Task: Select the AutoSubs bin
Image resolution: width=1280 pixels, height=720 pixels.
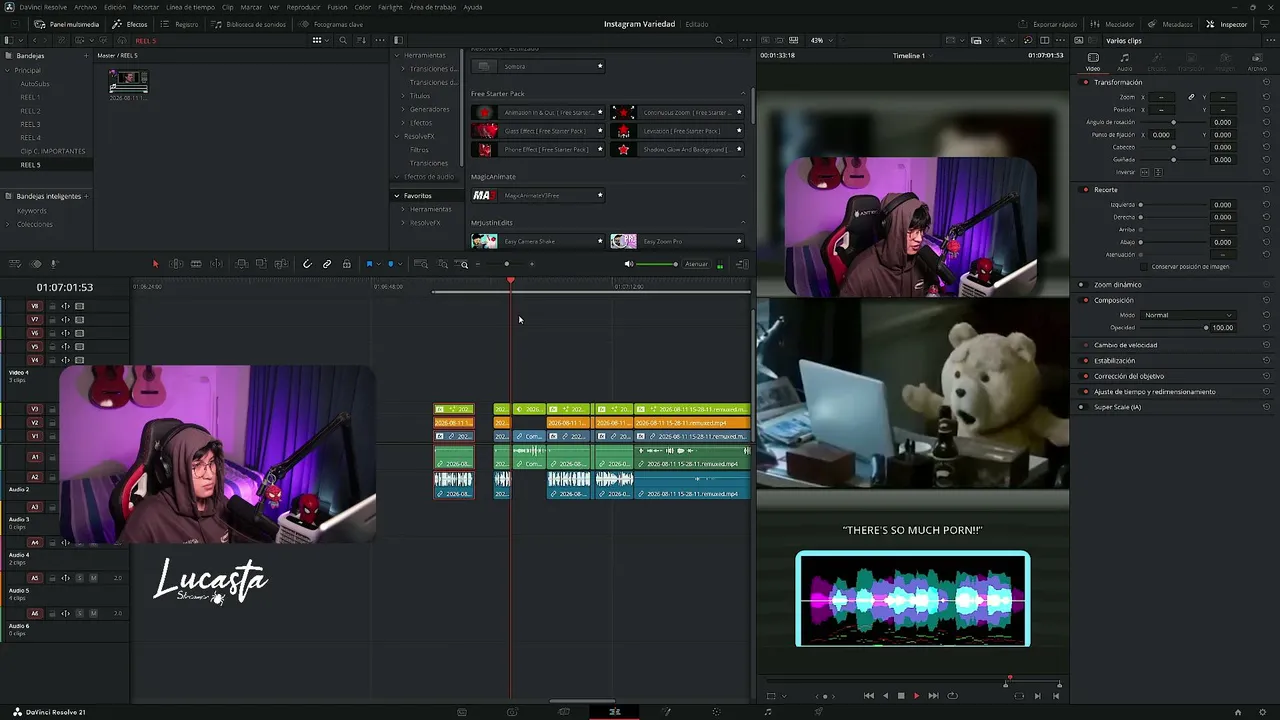Action: click(35, 84)
